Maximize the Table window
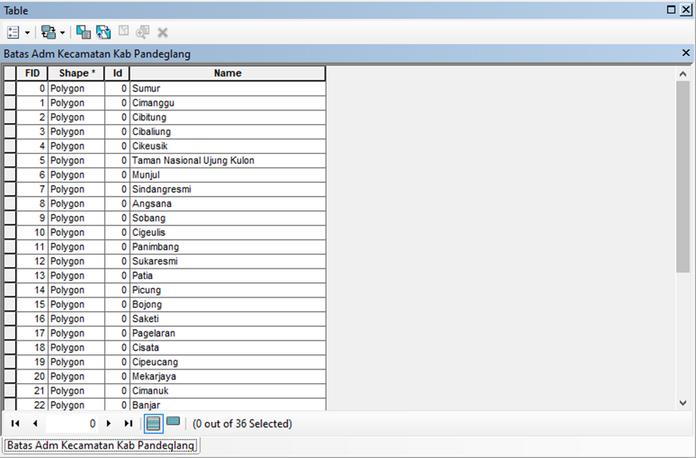Screen dimensions: 696x458 (x=671, y=10)
